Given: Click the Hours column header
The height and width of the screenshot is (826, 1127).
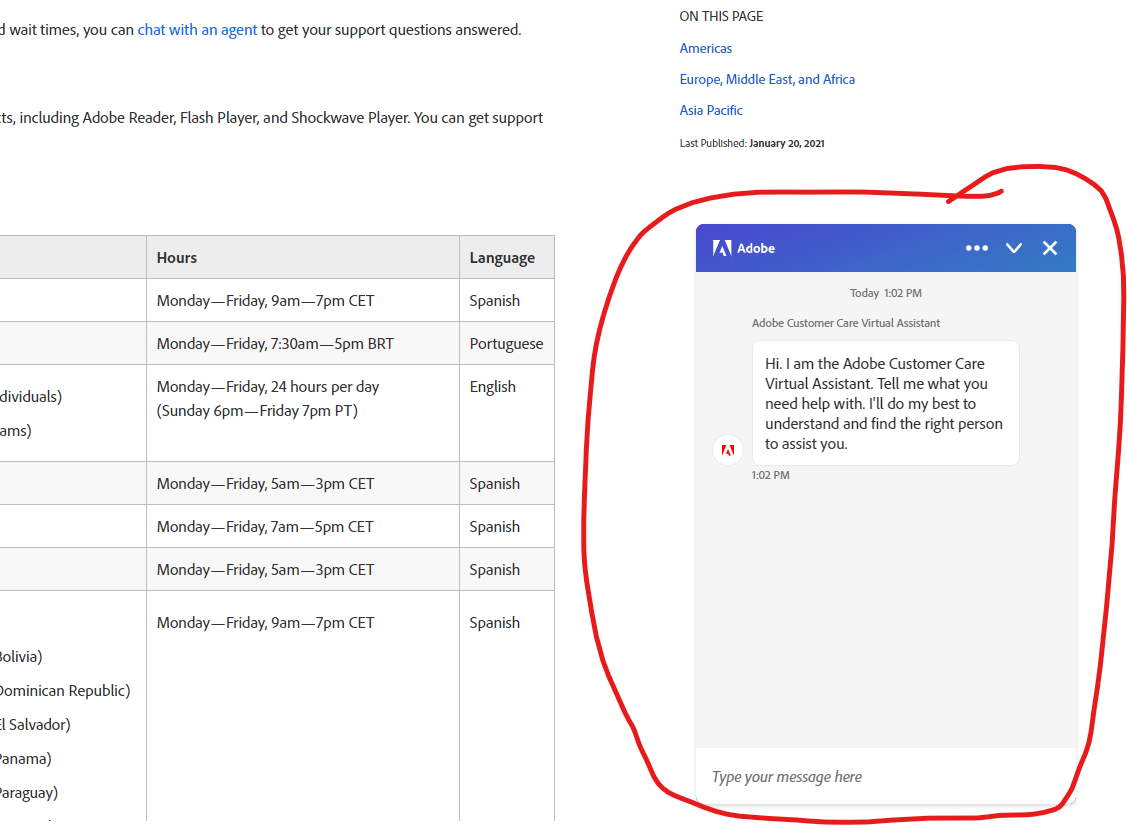Looking at the screenshot, I should pos(176,257).
